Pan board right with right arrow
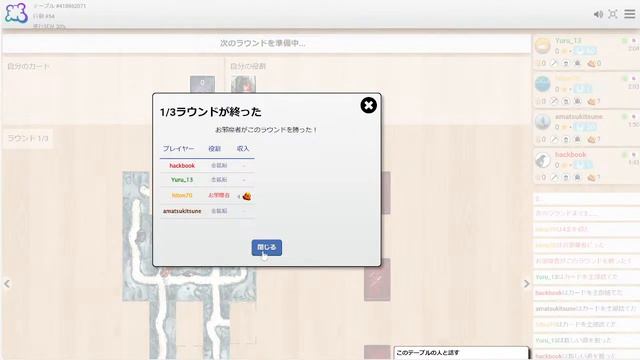 [527, 284]
